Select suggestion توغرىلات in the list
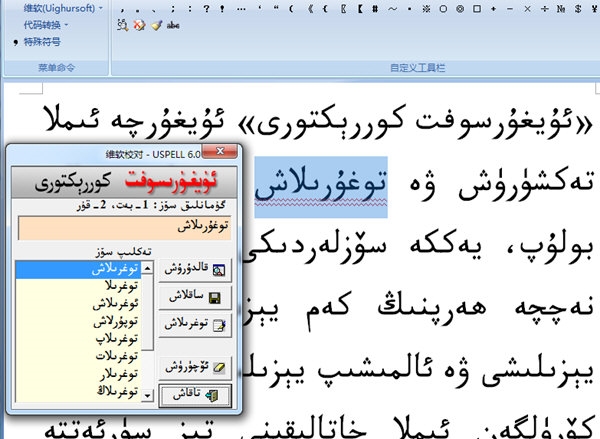 pos(78,357)
